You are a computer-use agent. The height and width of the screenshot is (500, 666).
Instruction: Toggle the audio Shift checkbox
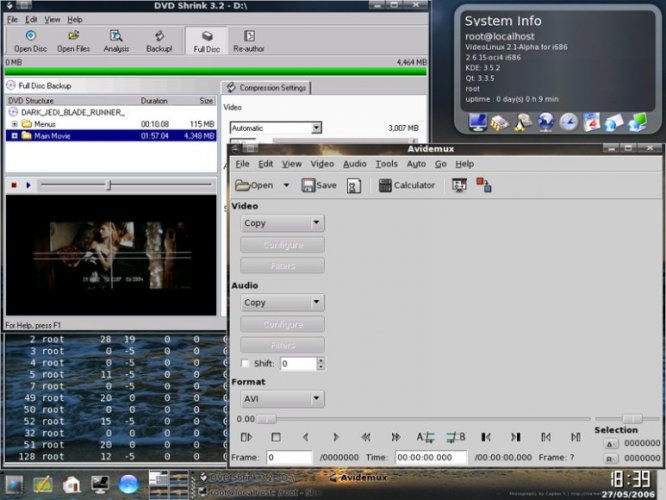coord(245,364)
